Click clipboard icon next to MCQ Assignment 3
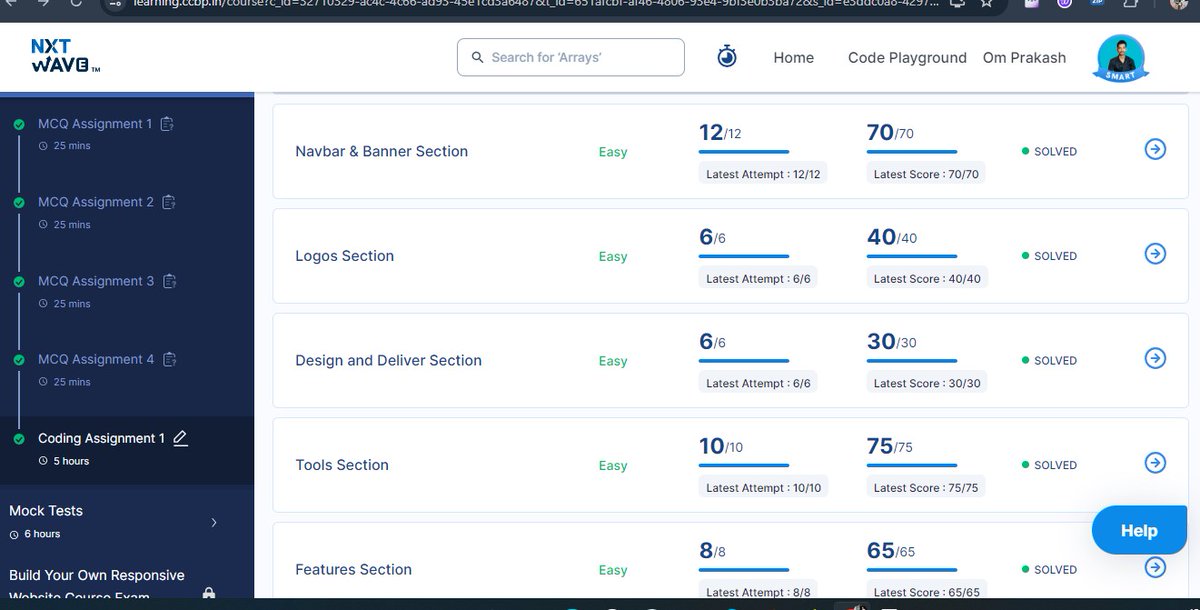The height and width of the screenshot is (610, 1200). 169,281
